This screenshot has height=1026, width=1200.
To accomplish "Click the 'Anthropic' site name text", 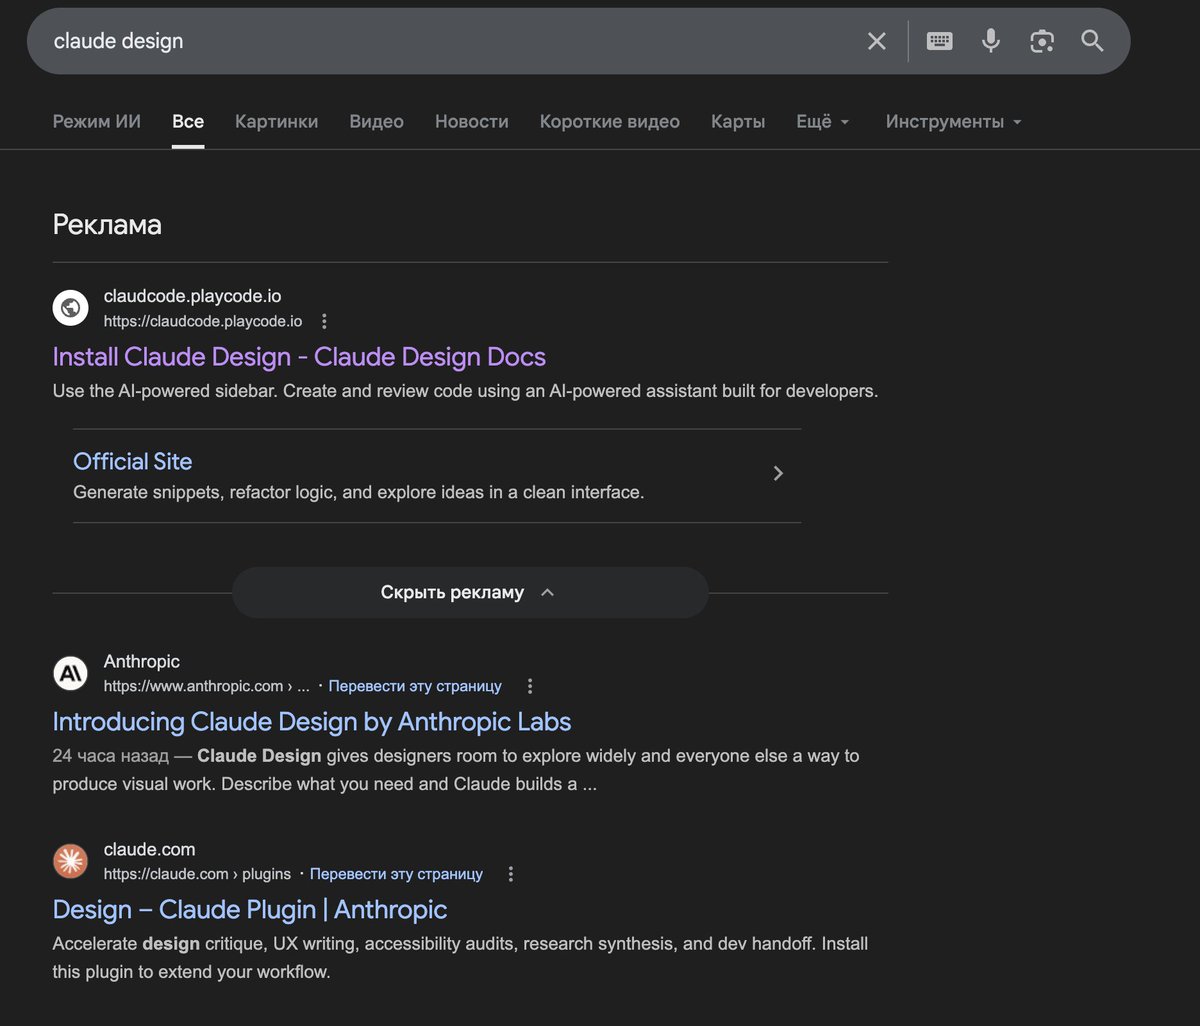I will 142,661.
